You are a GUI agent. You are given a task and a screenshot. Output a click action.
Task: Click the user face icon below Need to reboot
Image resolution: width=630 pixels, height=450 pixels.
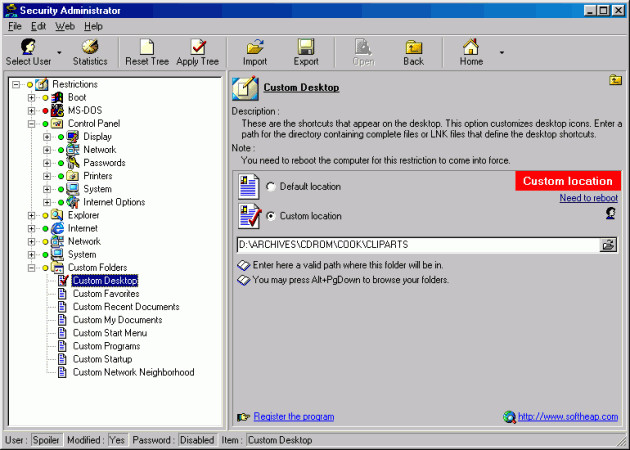click(x=611, y=213)
